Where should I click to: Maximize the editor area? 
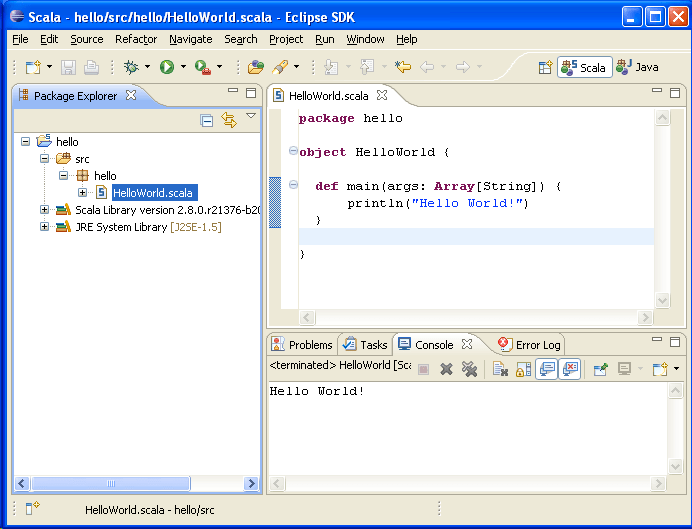tap(675, 93)
